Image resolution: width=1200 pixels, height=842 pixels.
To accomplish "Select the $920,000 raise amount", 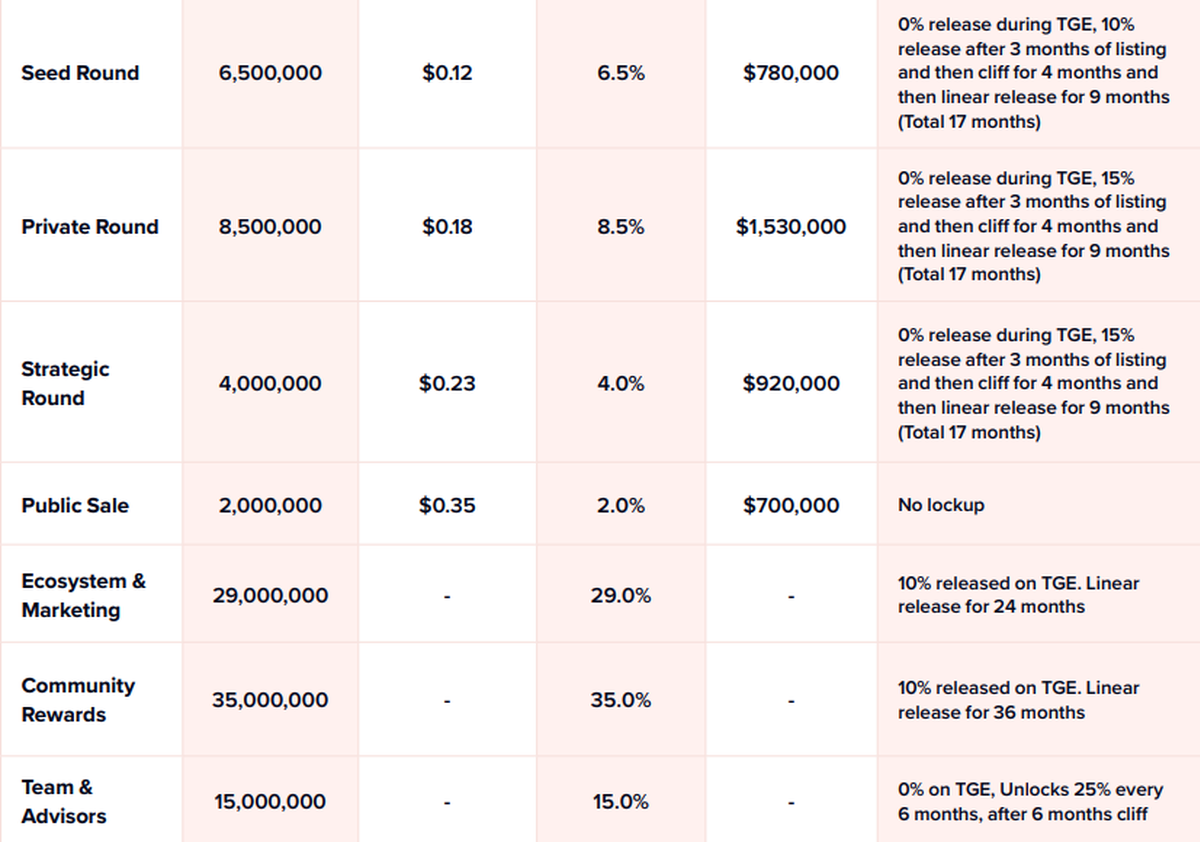I will [791, 384].
